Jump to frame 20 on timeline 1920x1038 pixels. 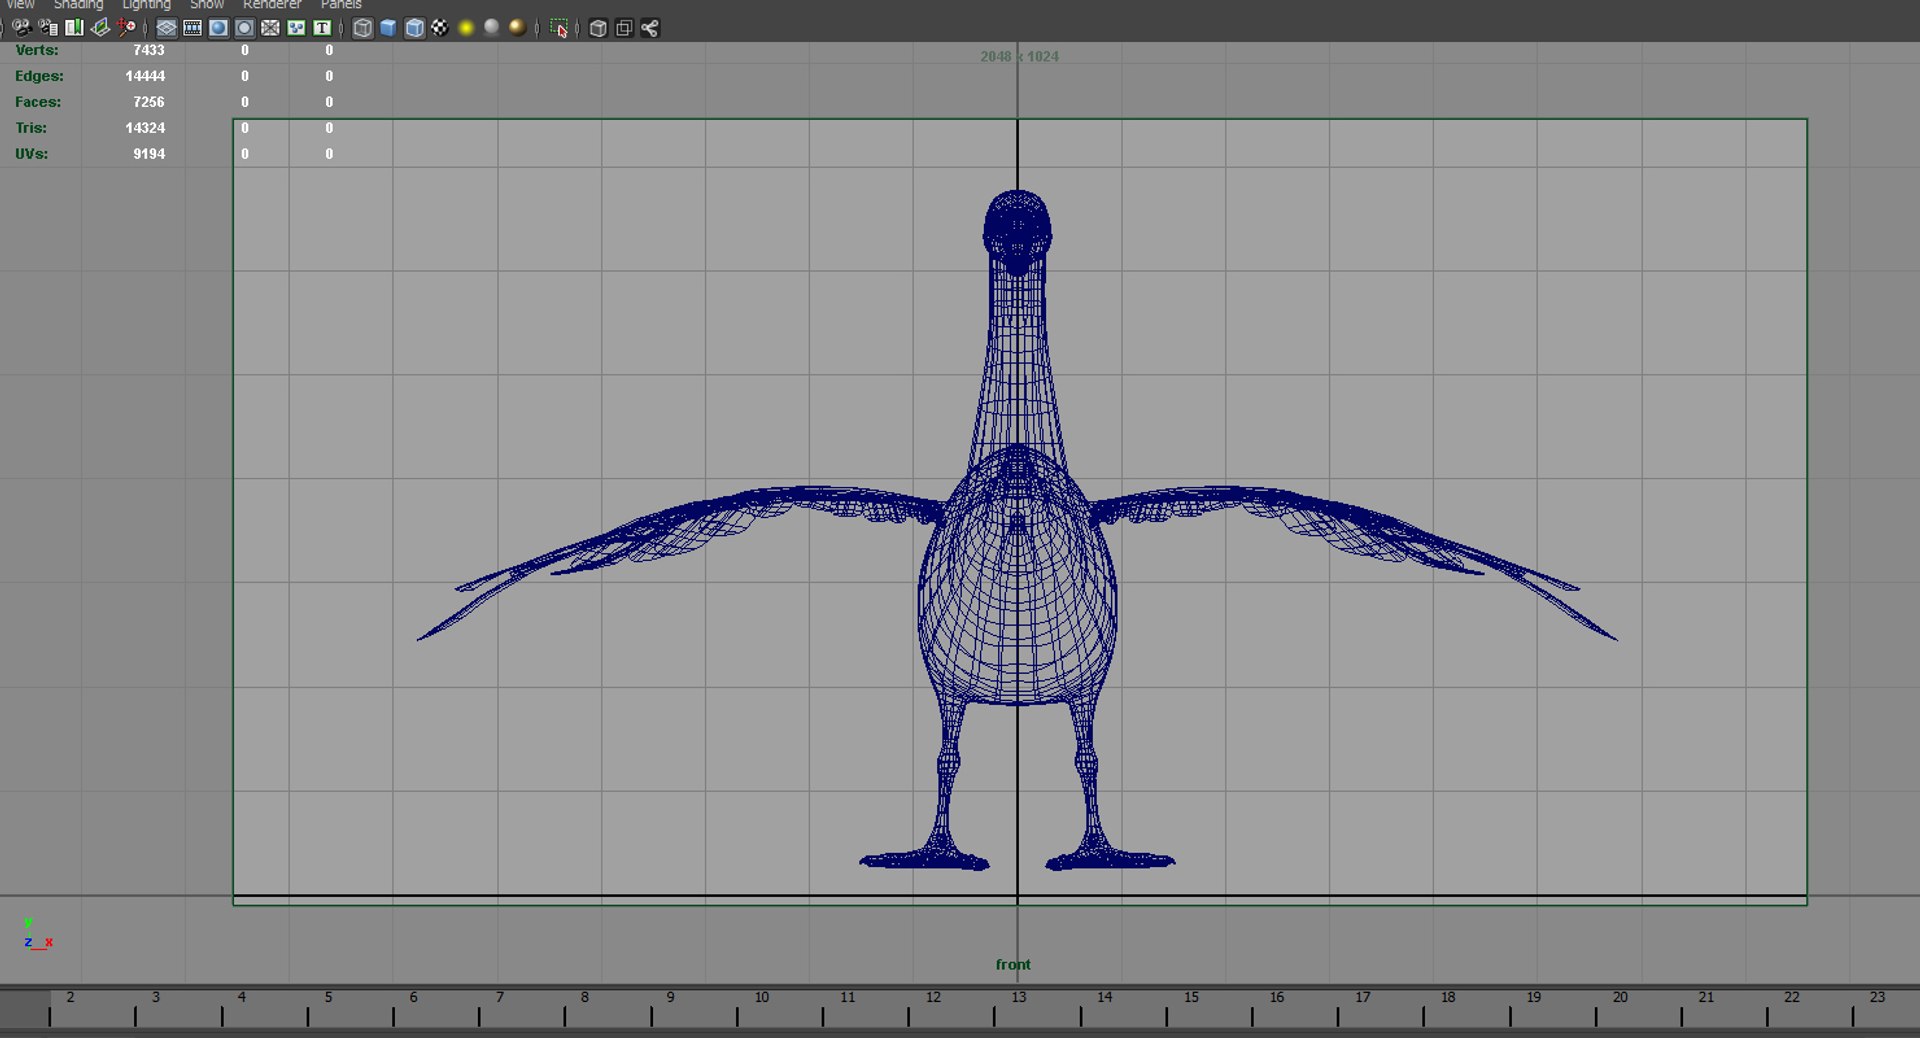[x=1620, y=997]
